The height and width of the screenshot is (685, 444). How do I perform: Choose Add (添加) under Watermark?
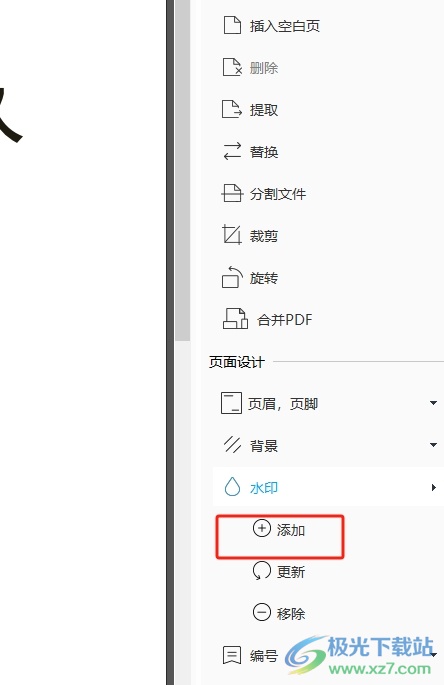tap(279, 529)
